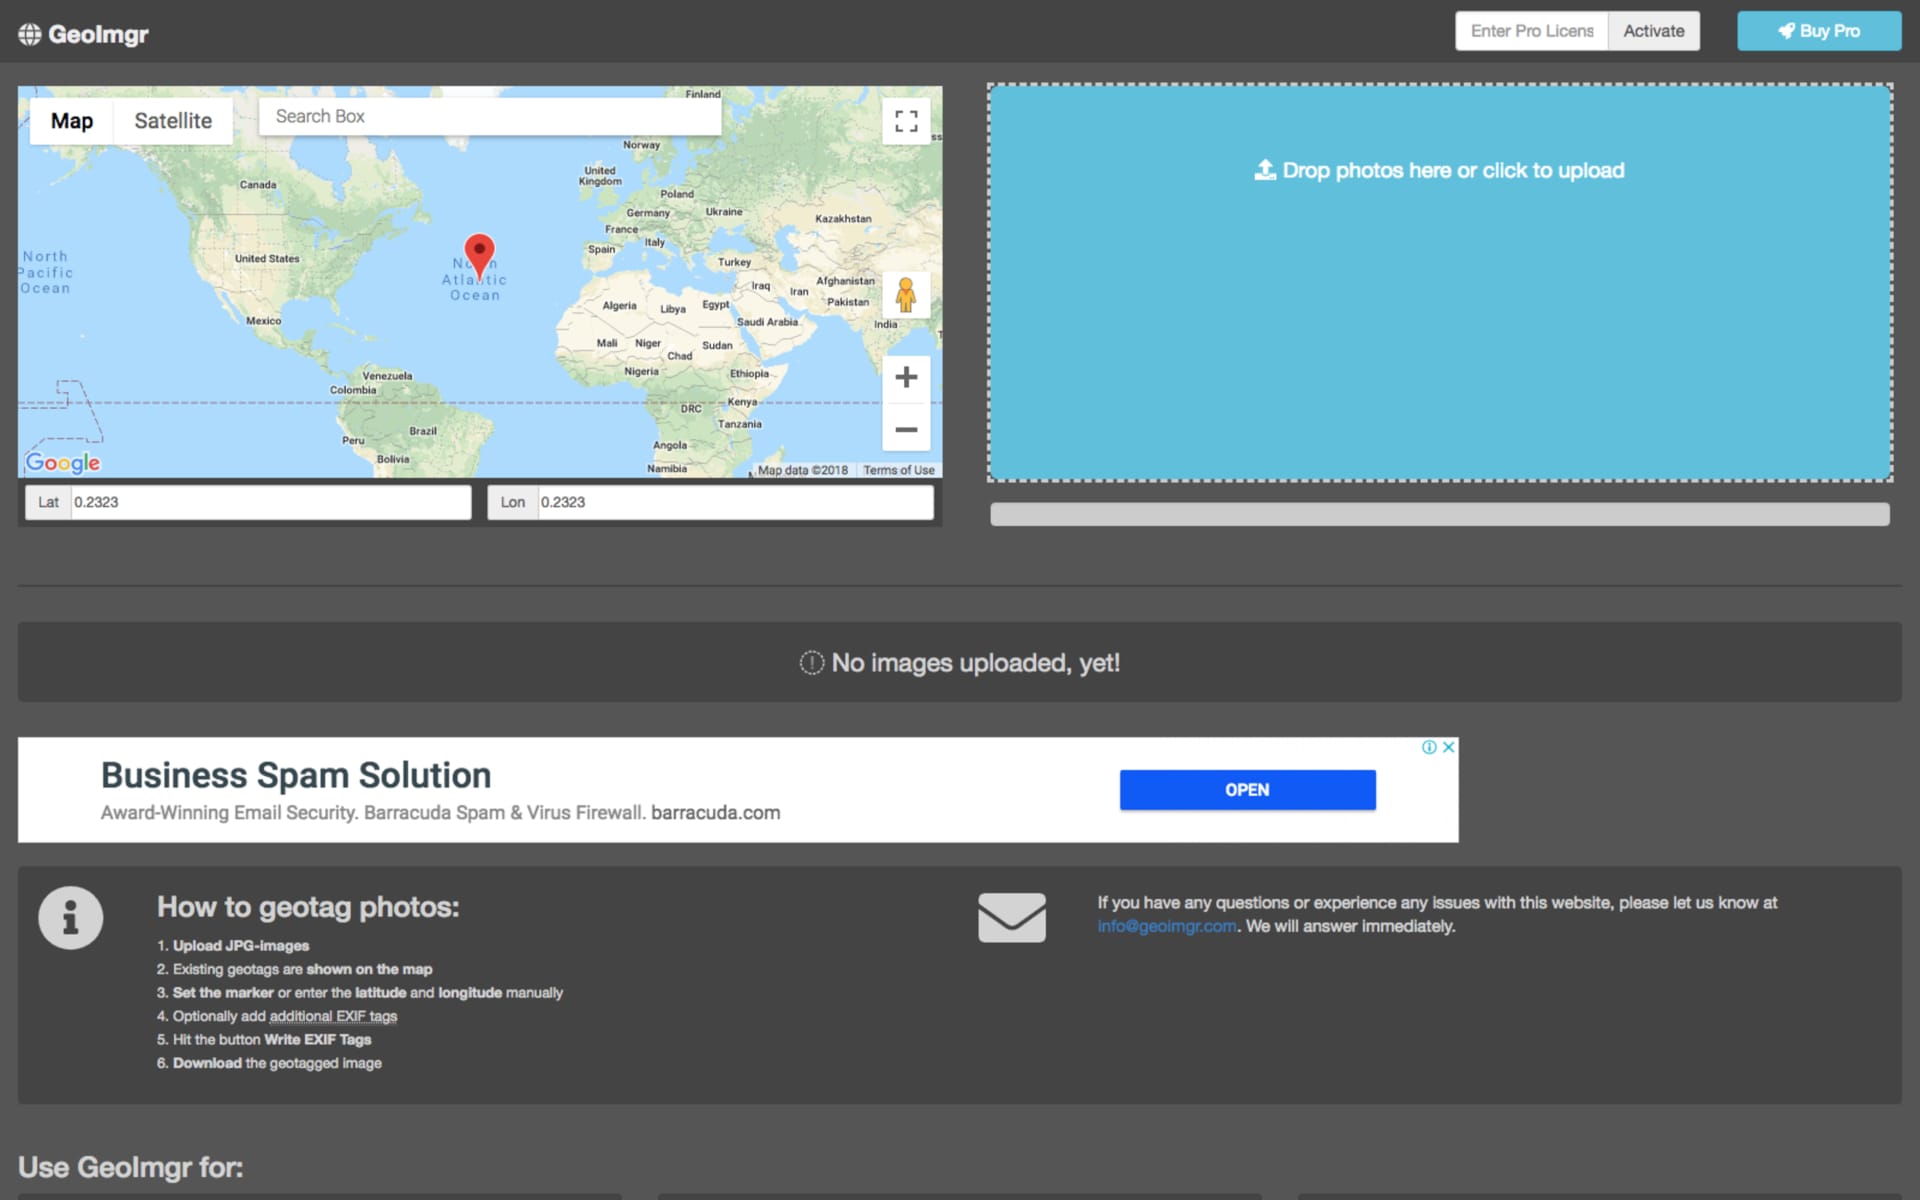
Task: Focus the Enter Pro License field
Action: pos(1532,31)
